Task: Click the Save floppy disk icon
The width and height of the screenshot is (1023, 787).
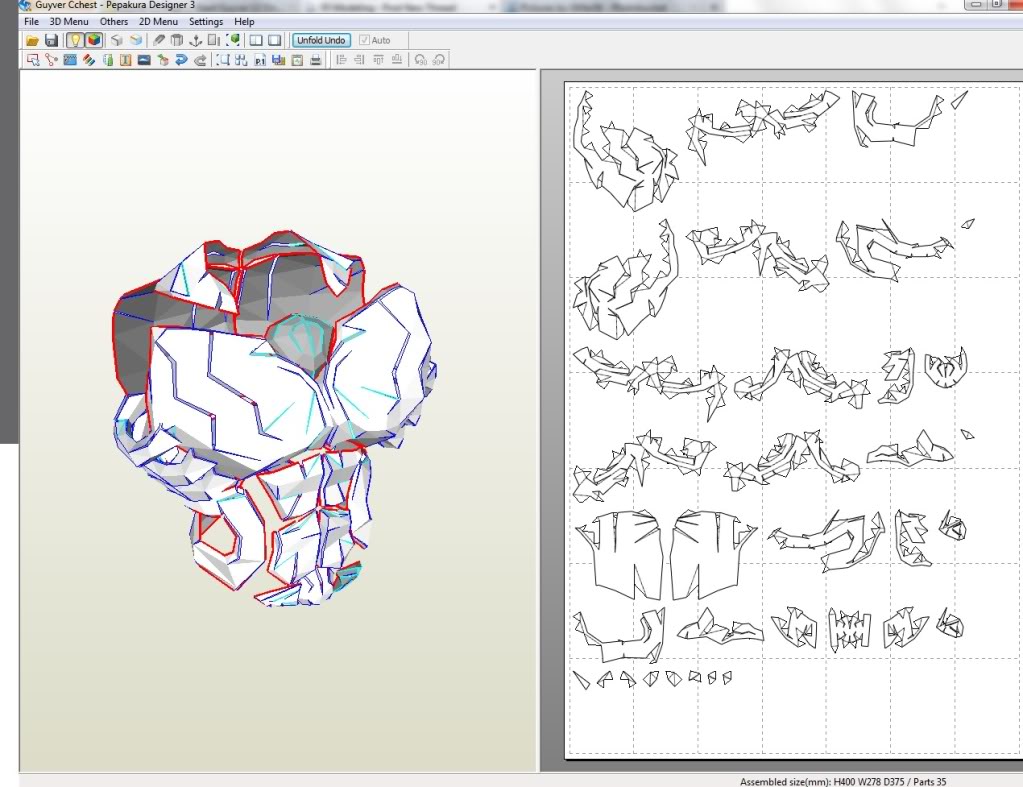Action: click(51, 40)
